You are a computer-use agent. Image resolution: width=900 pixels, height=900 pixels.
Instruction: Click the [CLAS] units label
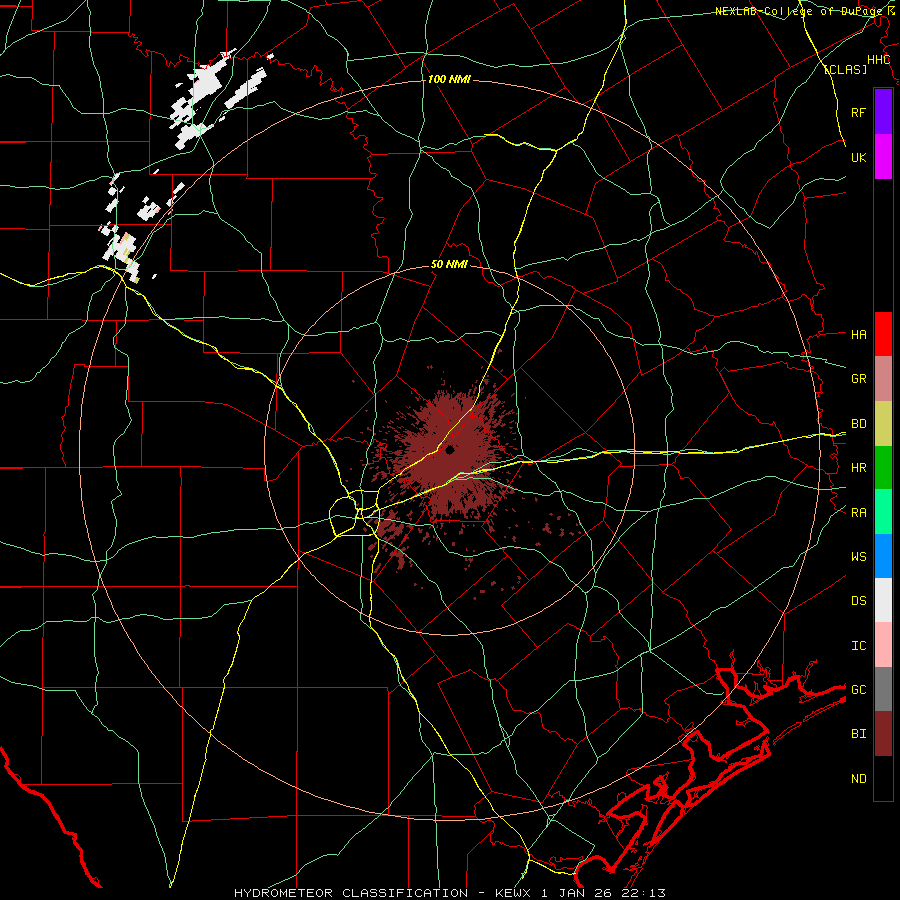click(845, 69)
